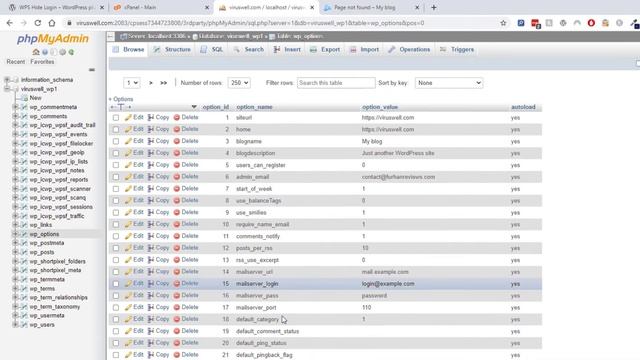Click the wp_posts table icon

(24, 252)
